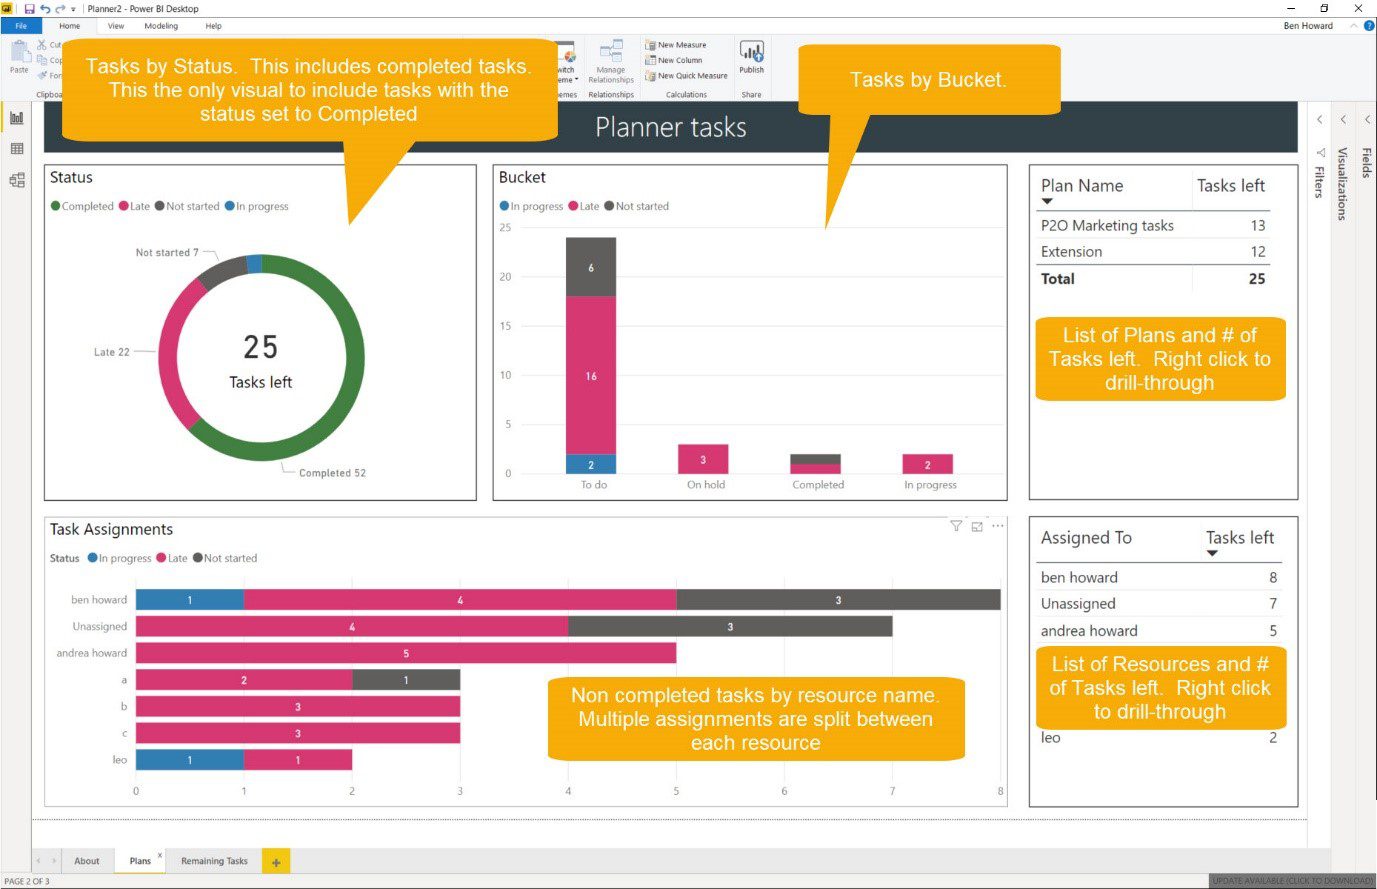1377x889 pixels.
Task: Select the Modeling ribbon tab
Action: point(161,26)
